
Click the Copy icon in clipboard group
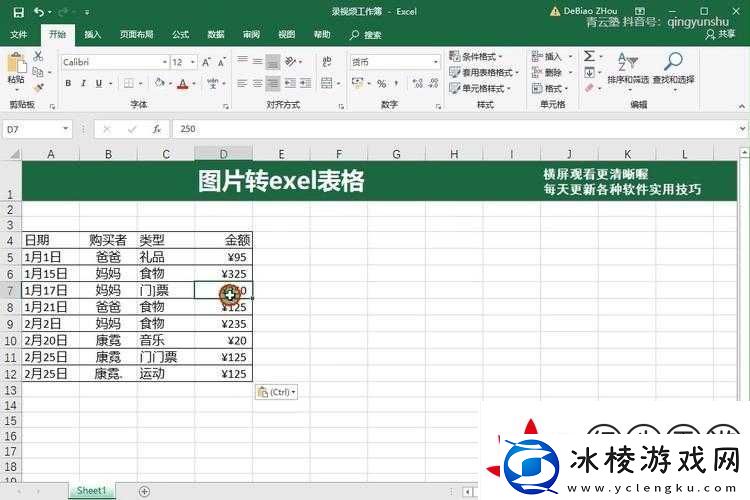coord(38,72)
